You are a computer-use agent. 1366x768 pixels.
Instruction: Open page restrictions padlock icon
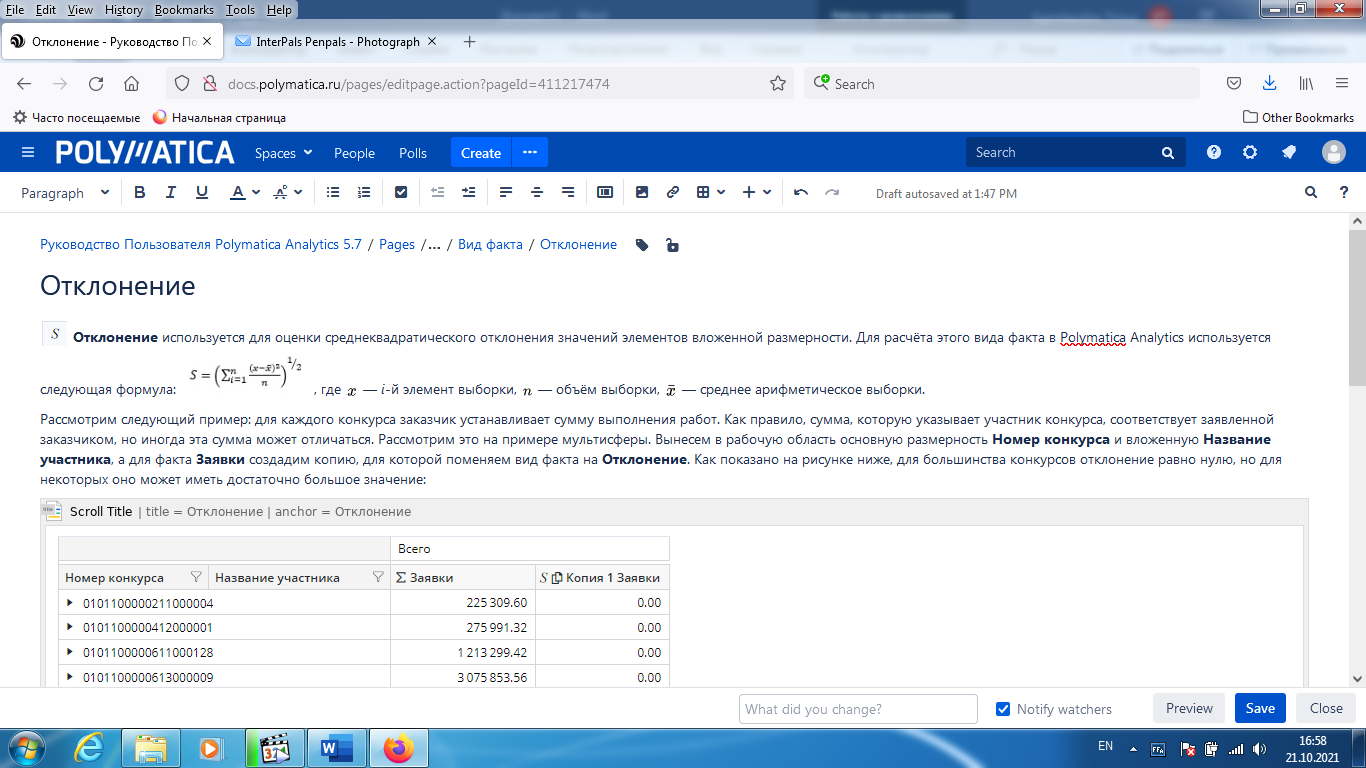click(672, 245)
